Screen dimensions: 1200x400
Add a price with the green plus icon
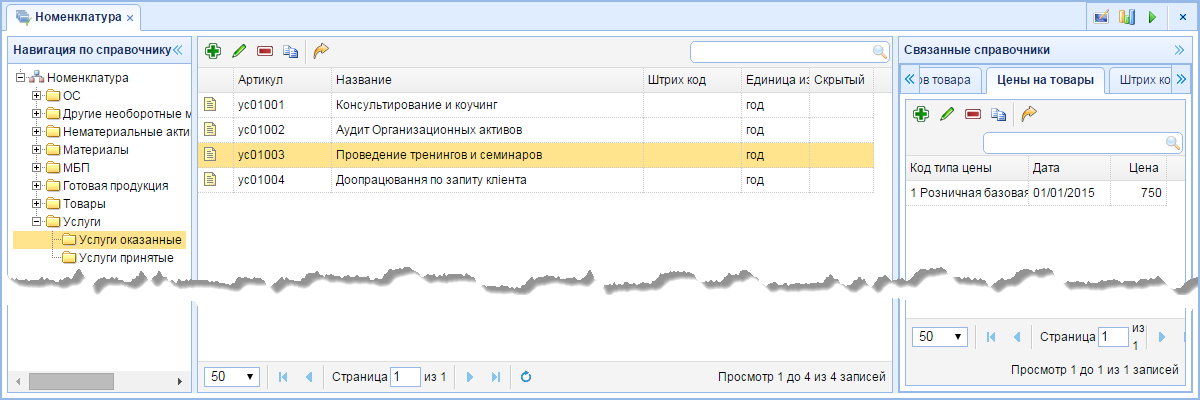[x=921, y=114]
